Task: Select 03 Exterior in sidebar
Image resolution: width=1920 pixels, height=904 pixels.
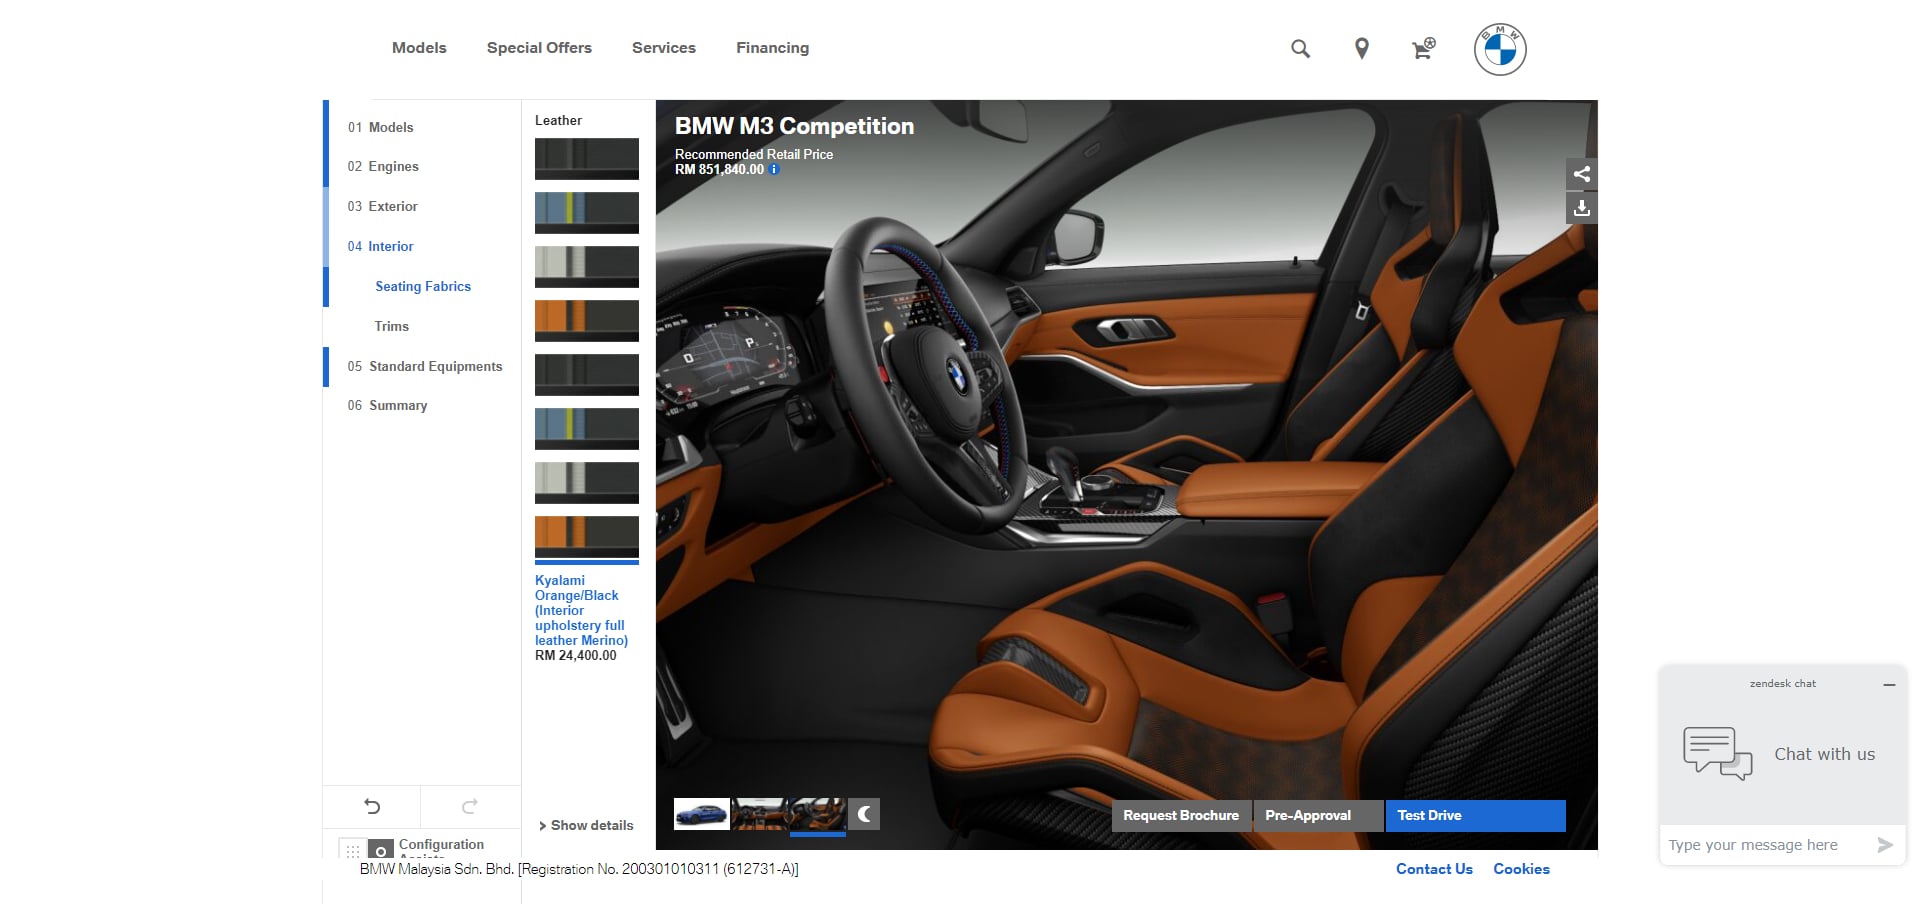Action: pyautogui.click(x=382, y=206)
